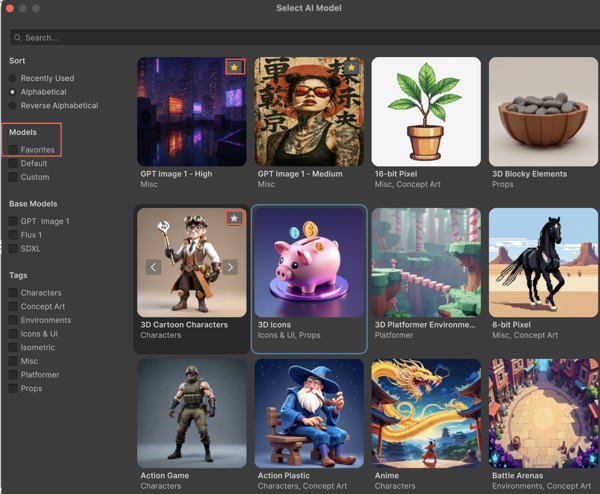Choose Reverse Alphabetical sorting
The width and height of the screenshot is (600, 494).
click(x=13, y=105)
